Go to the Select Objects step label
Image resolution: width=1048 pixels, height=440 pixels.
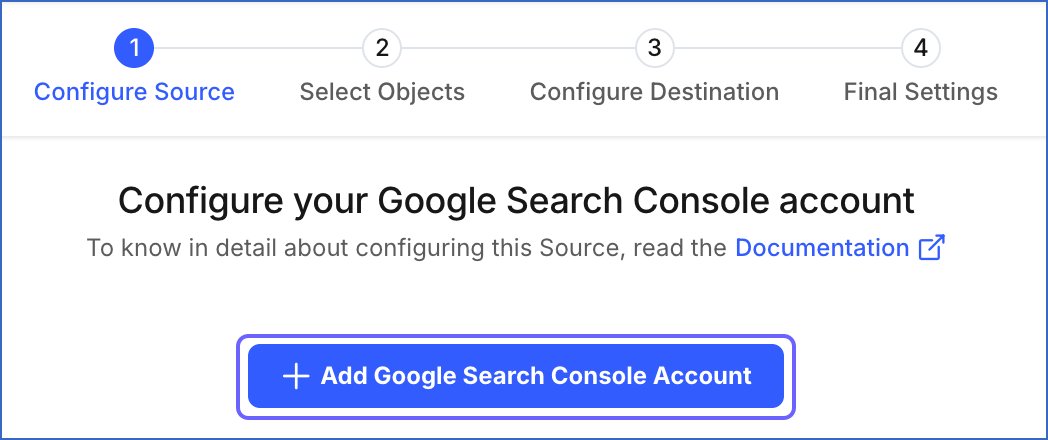(x=382, y=92)
